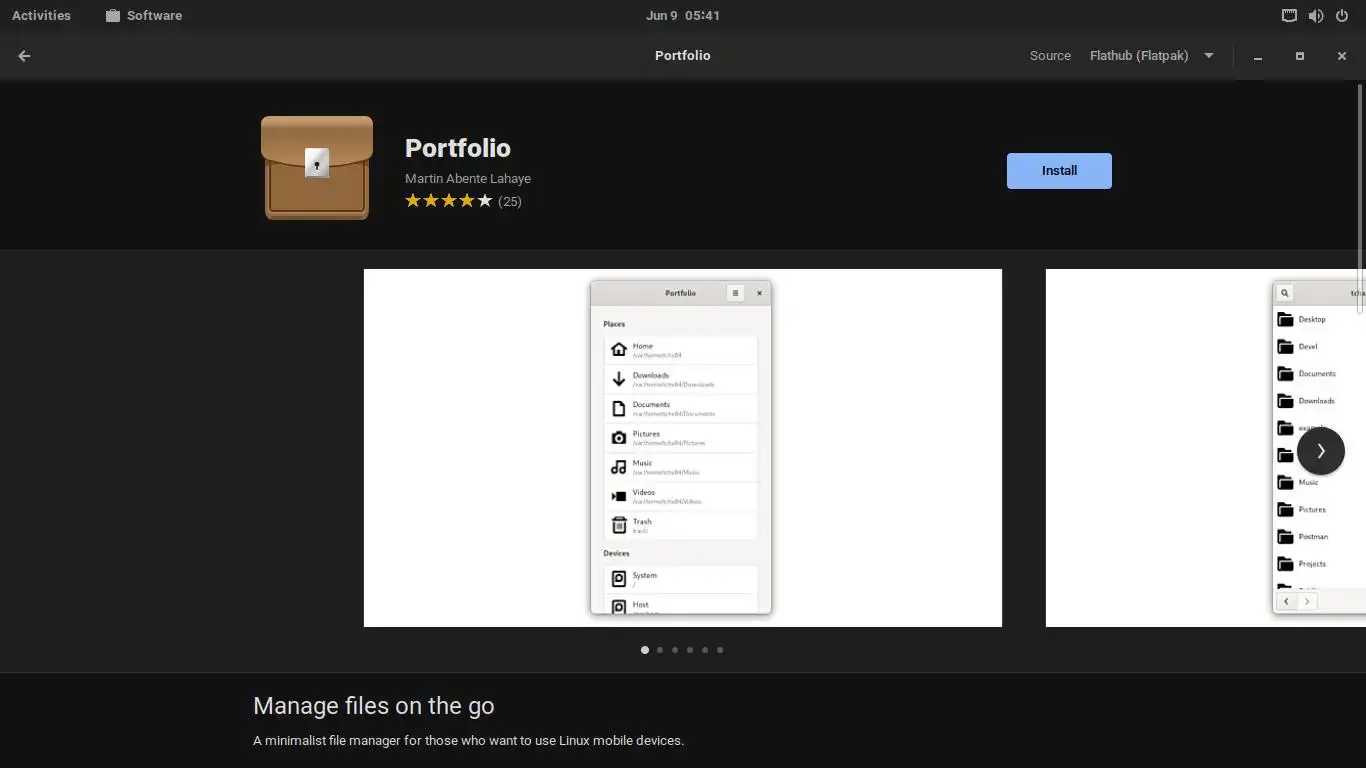Click the power icon in system tray
Viewport: 1366px width, 768px height.
pos(1342,16)
